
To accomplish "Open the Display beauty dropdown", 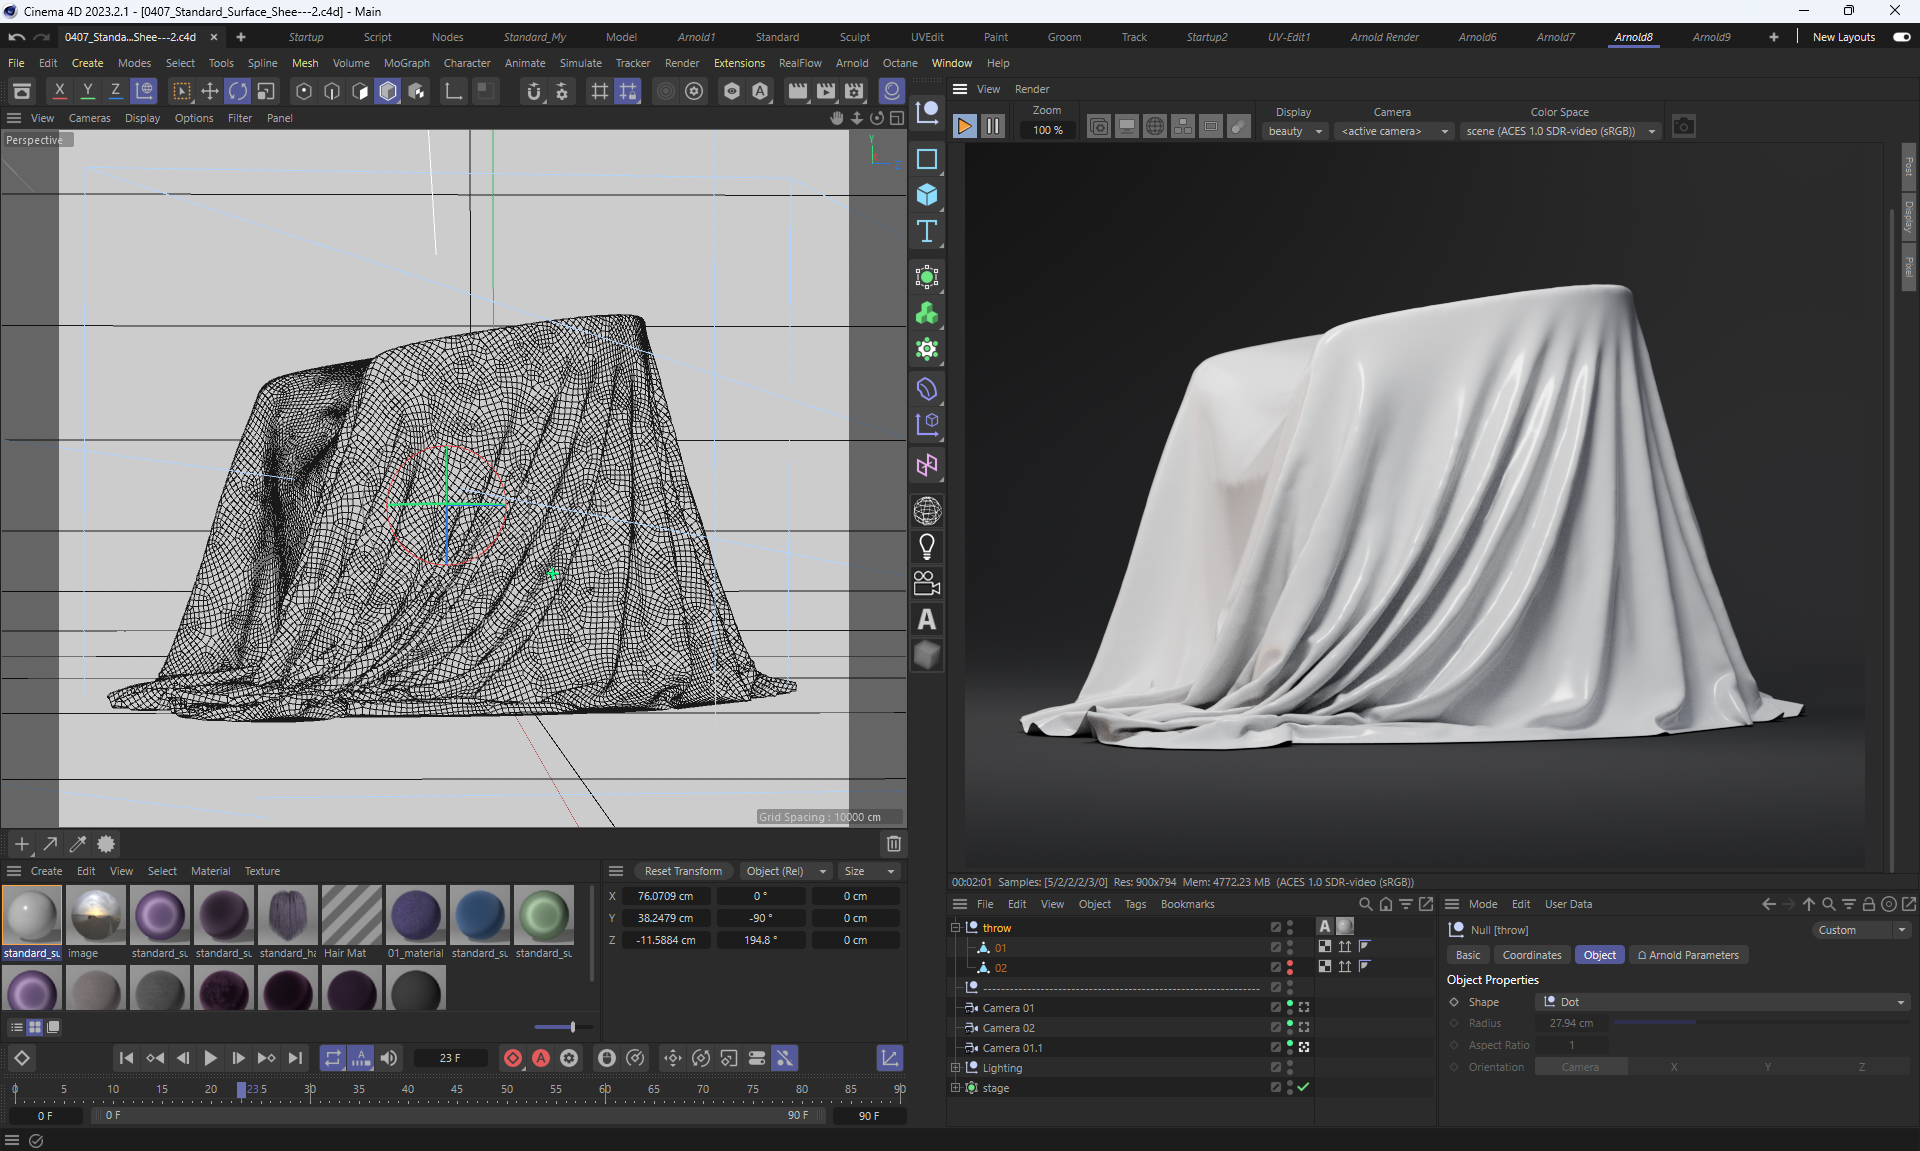I will click(1295, 131).
